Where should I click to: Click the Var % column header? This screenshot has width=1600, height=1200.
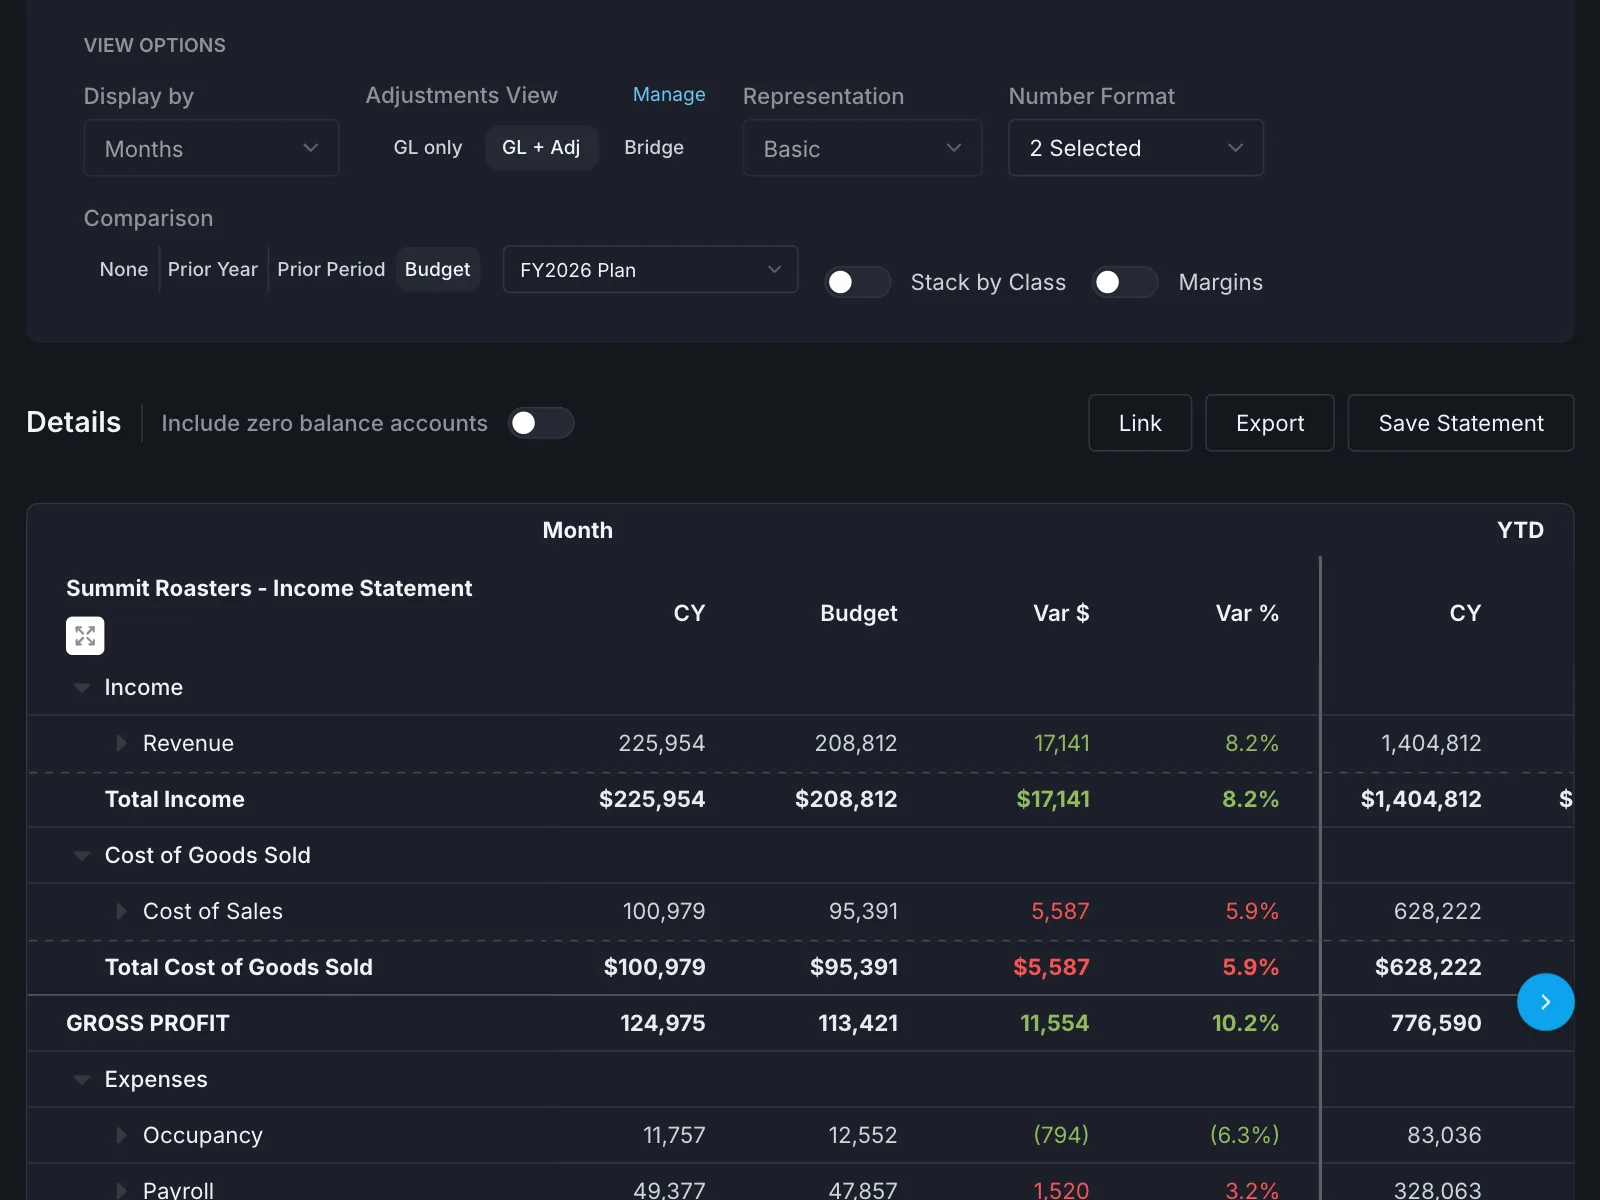click(1247, 613)
